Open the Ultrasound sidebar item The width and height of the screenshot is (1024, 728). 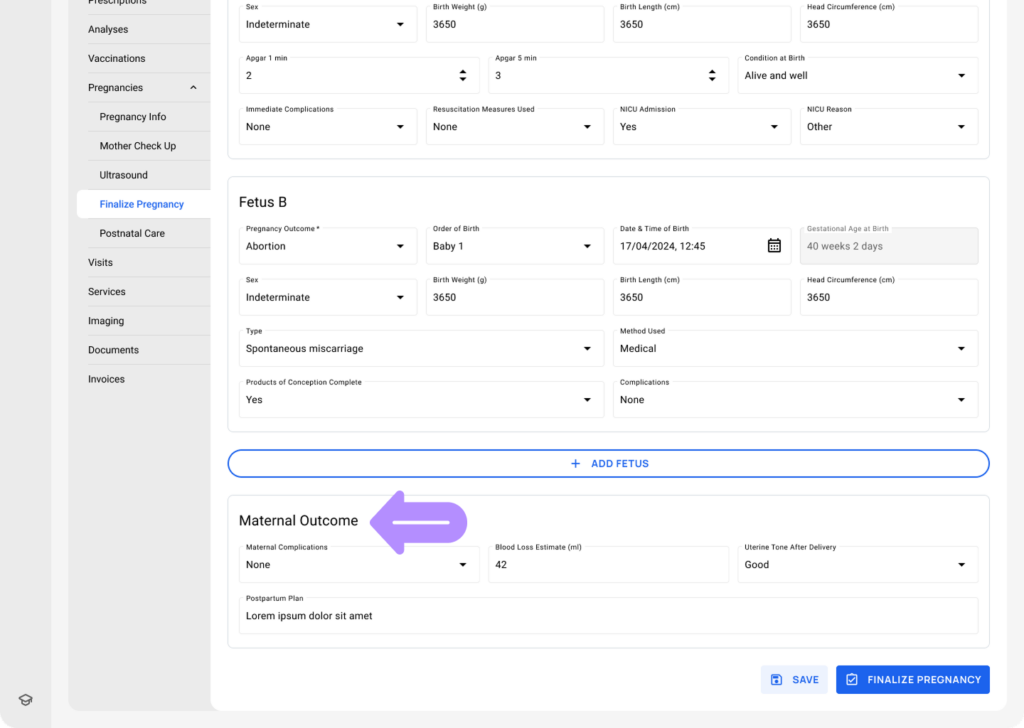click(x=124, y=175)
